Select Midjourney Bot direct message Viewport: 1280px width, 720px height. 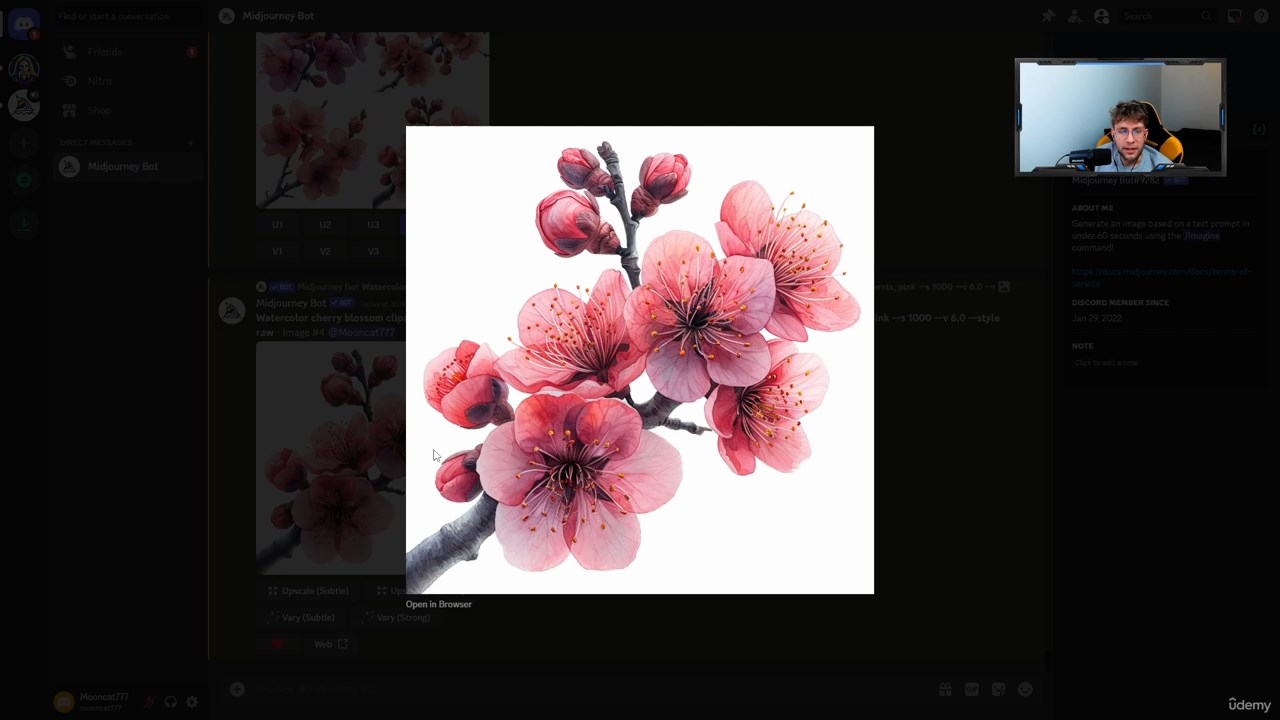click(127, 167)
